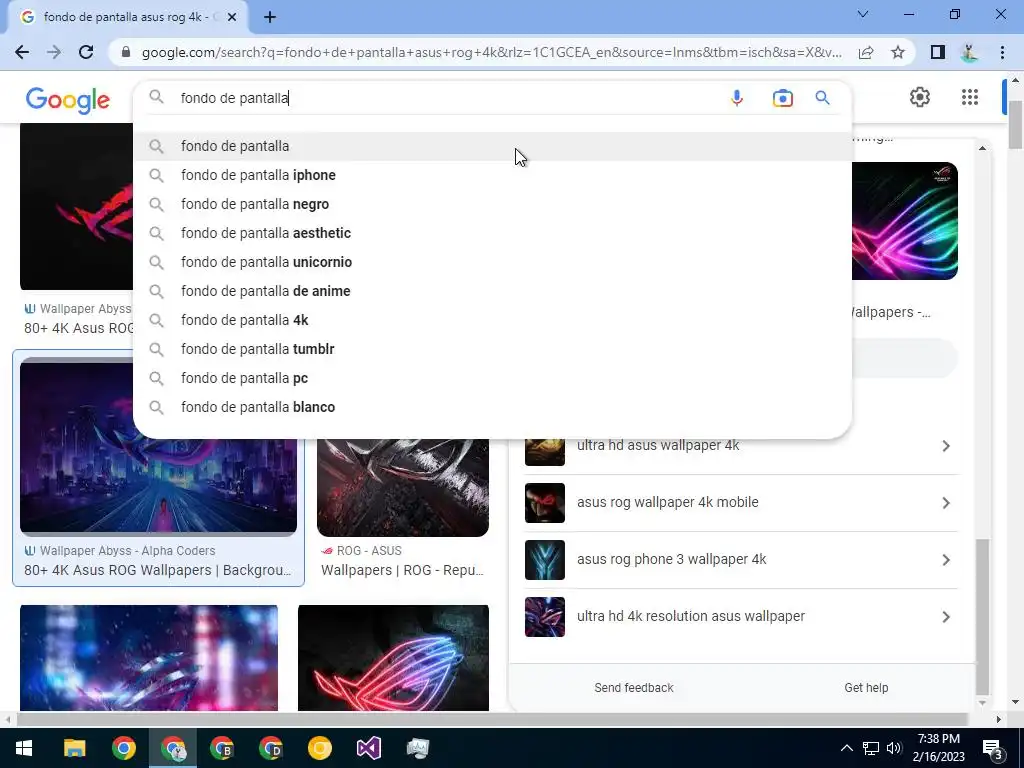Open volume control in system tray
Screen dimensions: 1024x768
893,748
